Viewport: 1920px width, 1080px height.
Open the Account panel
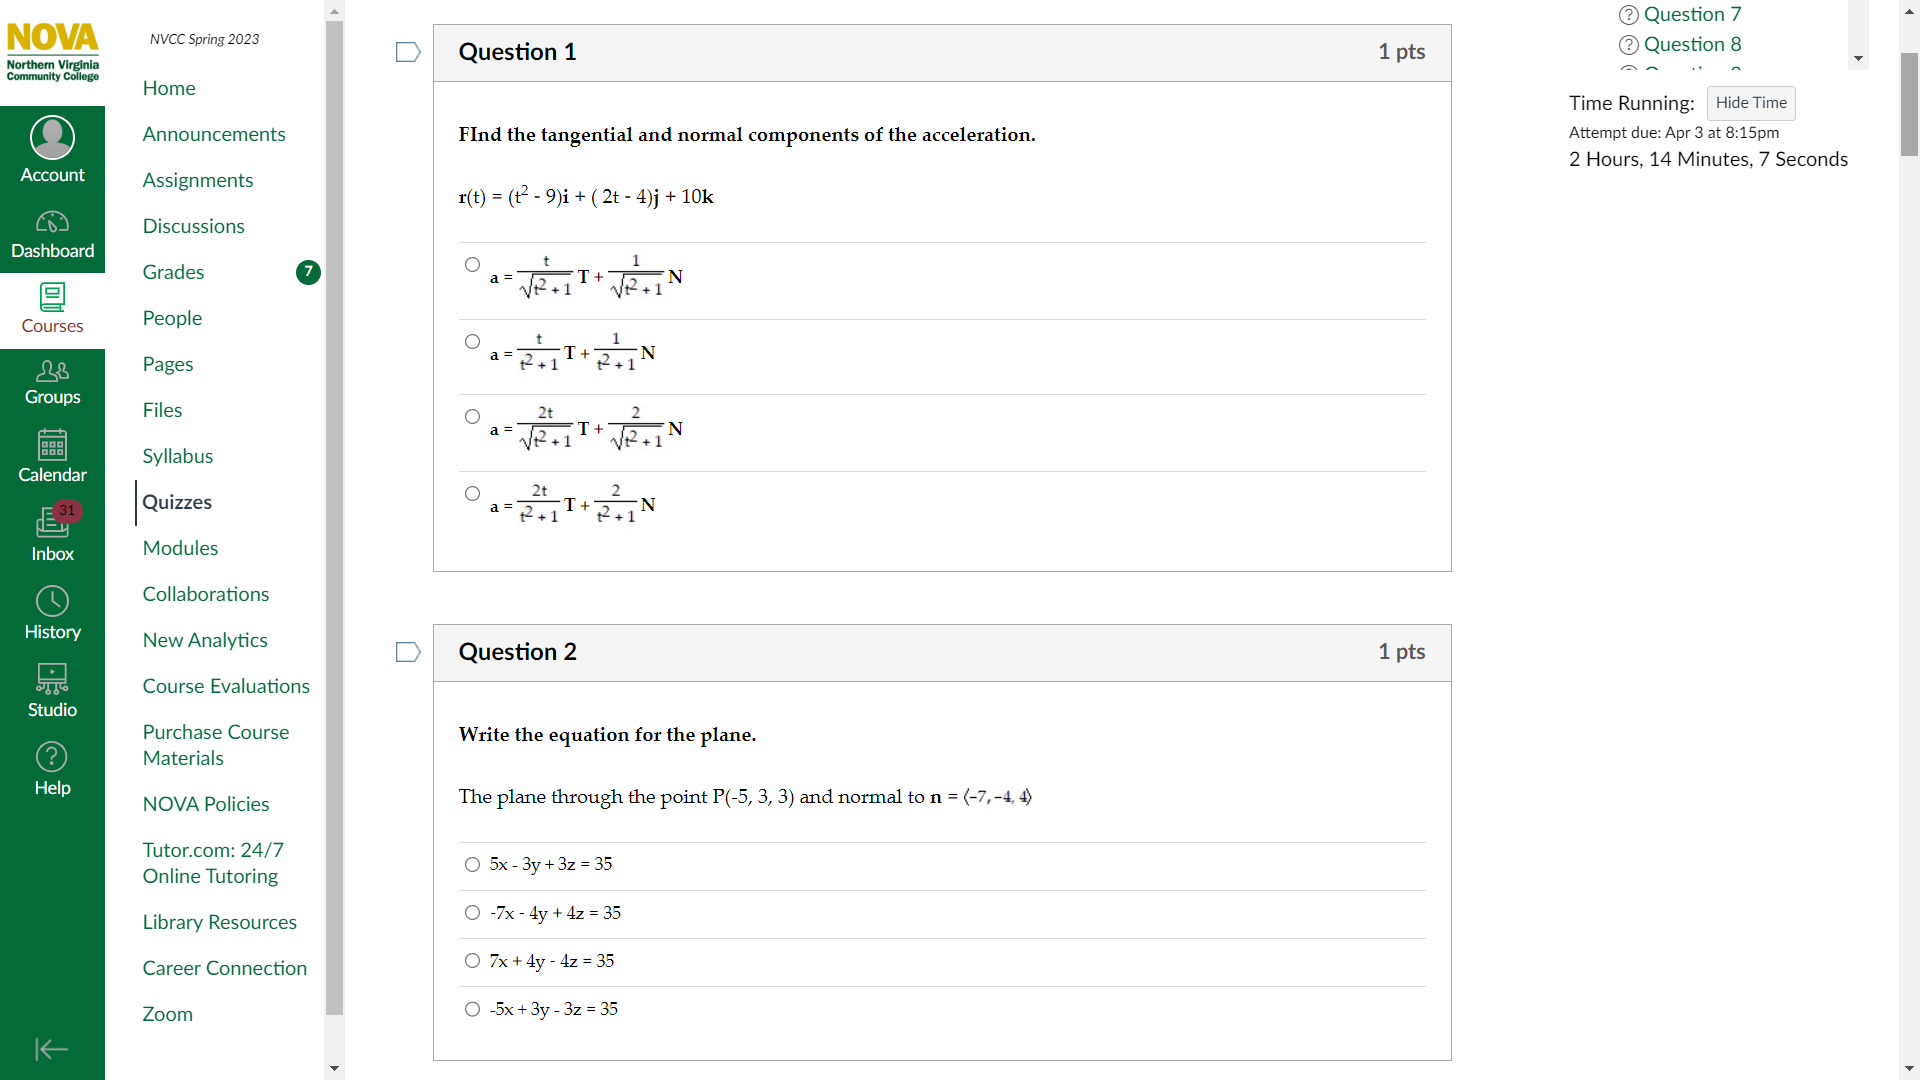52,148
